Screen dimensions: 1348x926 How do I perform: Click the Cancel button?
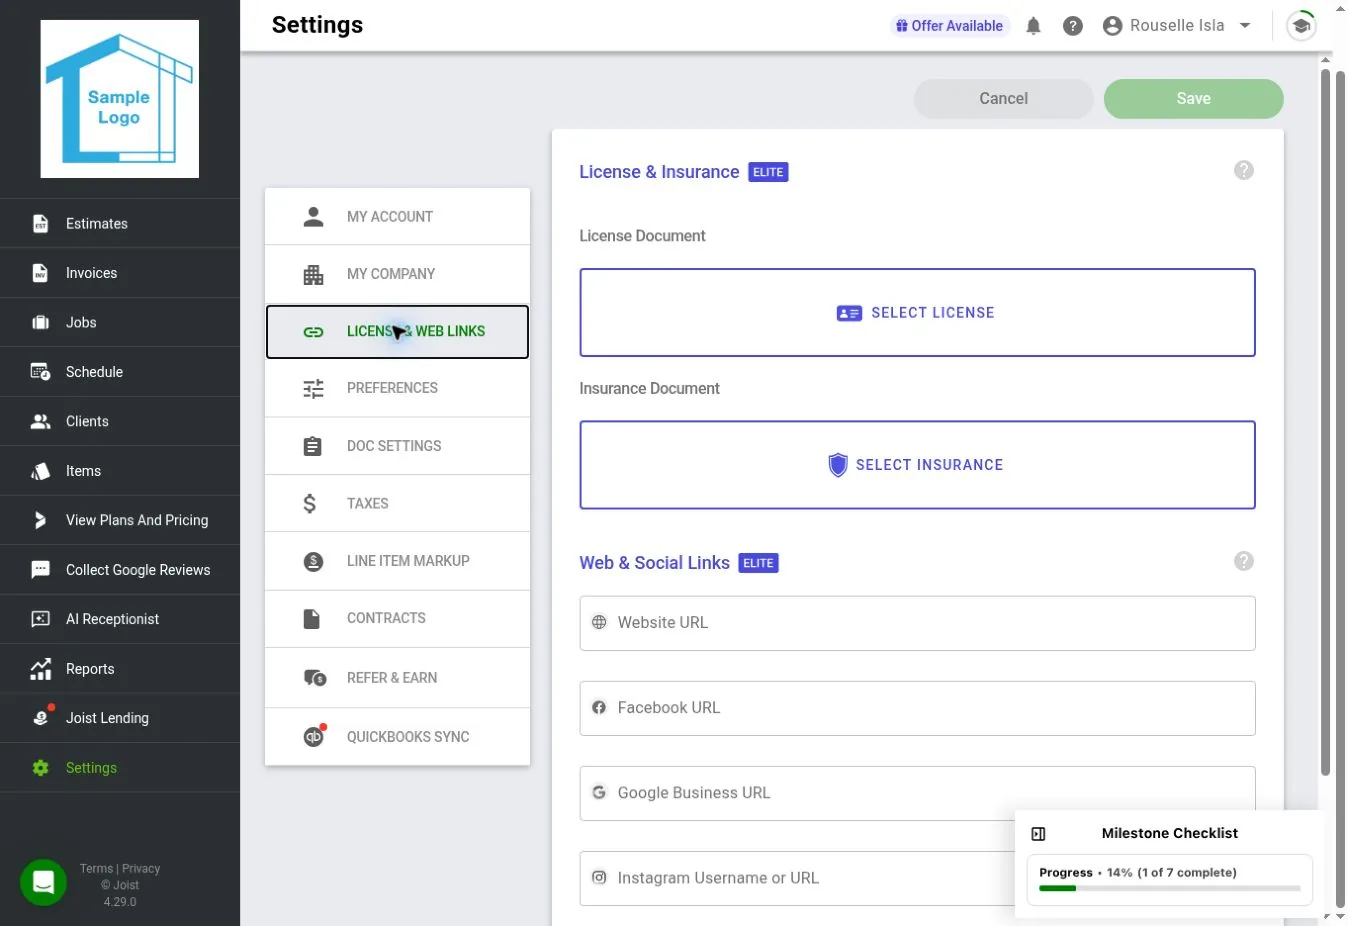coord(1003,98)
